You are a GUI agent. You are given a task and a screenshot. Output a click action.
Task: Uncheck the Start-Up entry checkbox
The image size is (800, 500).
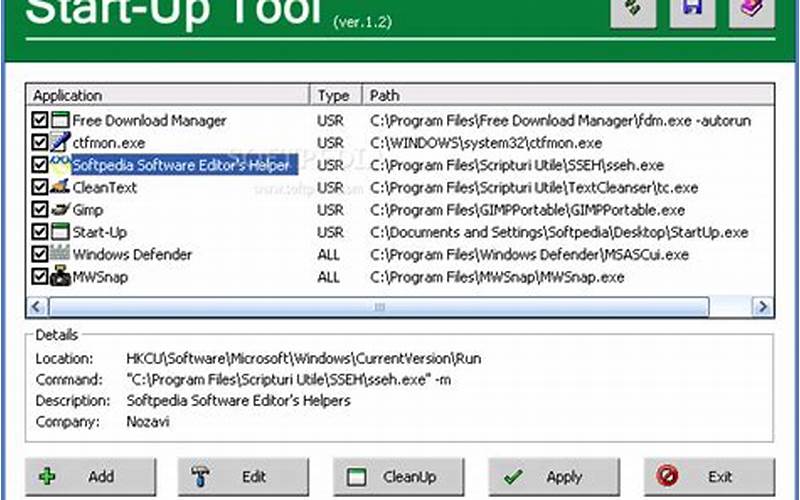[39, 232]
